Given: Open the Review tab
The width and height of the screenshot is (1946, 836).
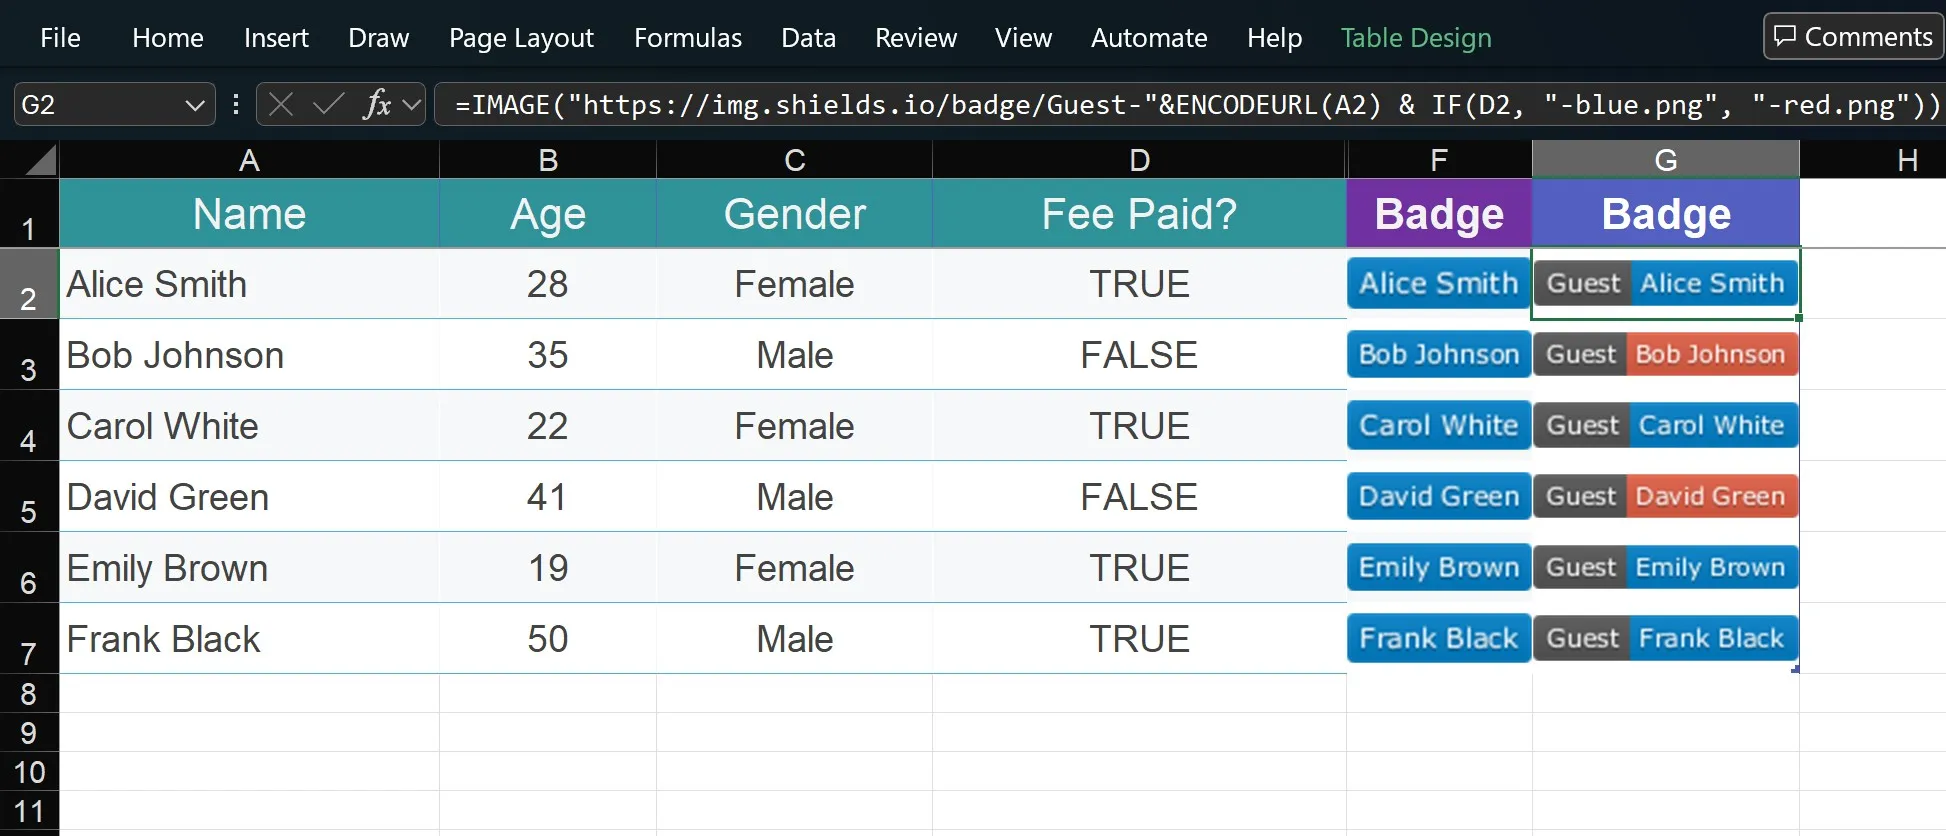Looking at the screenshot, I should pyautogui.click(x=916, y=38).
